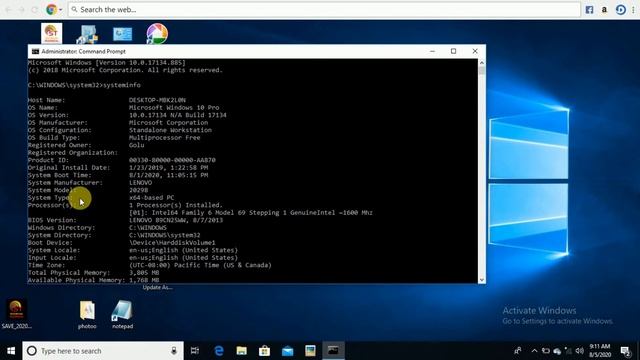Screen dimensions: 640x360
Task: Open the Mail app from the taskbar
Action: click(x=288, y=351)
